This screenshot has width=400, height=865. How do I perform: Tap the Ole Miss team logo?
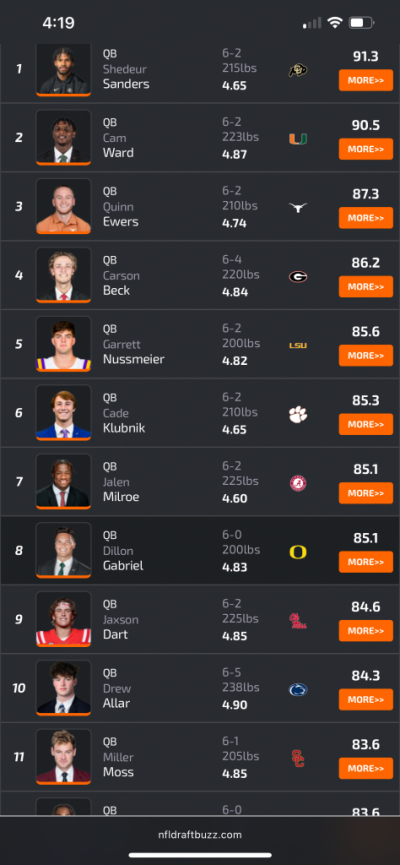coord(298,621)
